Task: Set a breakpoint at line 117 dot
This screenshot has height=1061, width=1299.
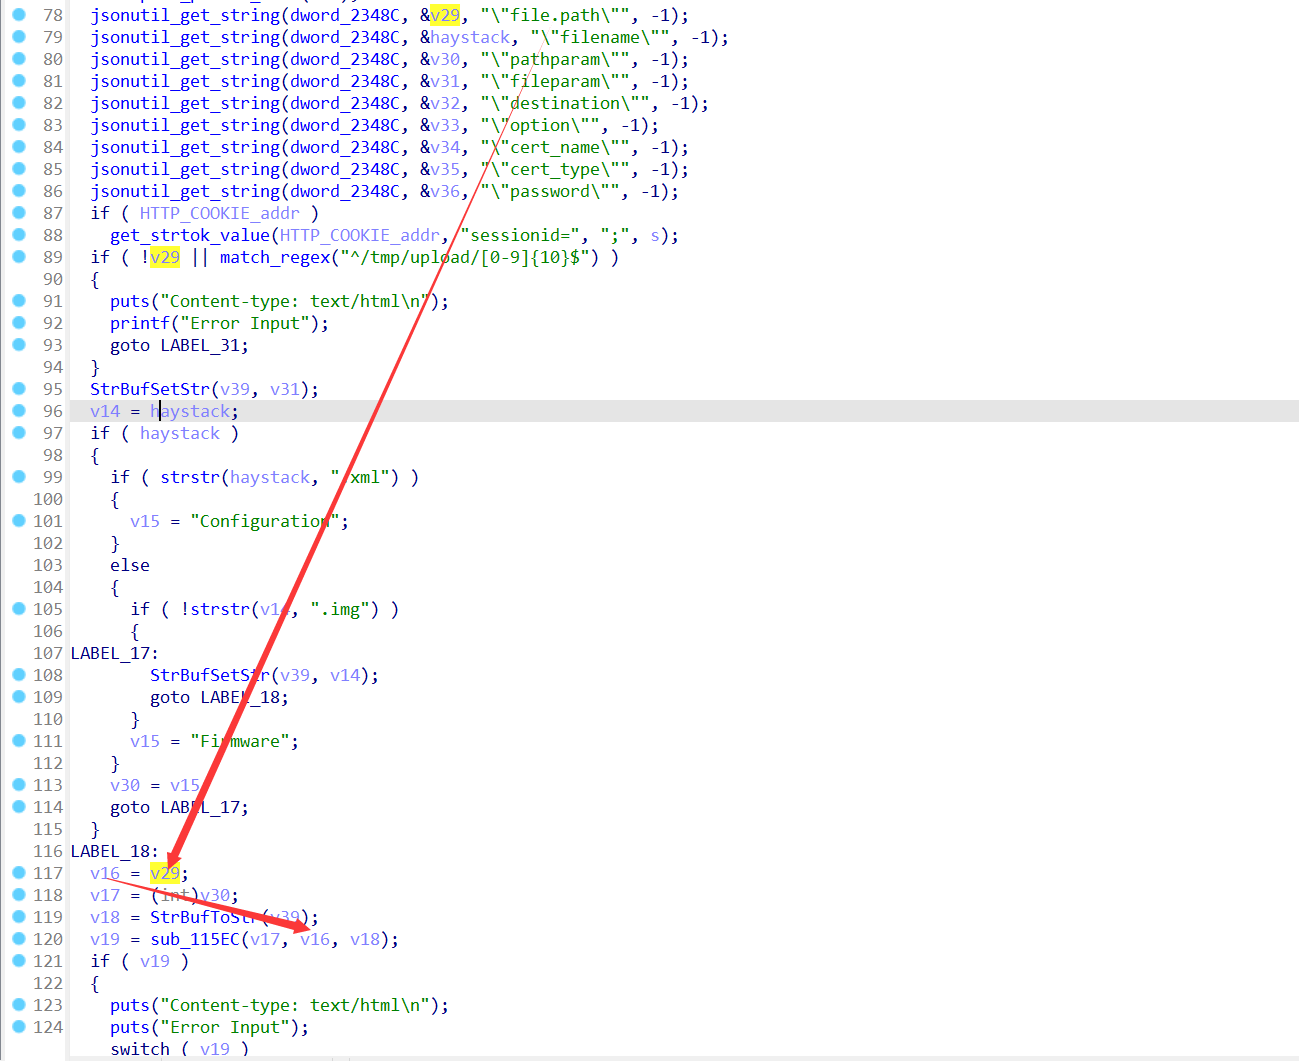Action: coord(18,873)
